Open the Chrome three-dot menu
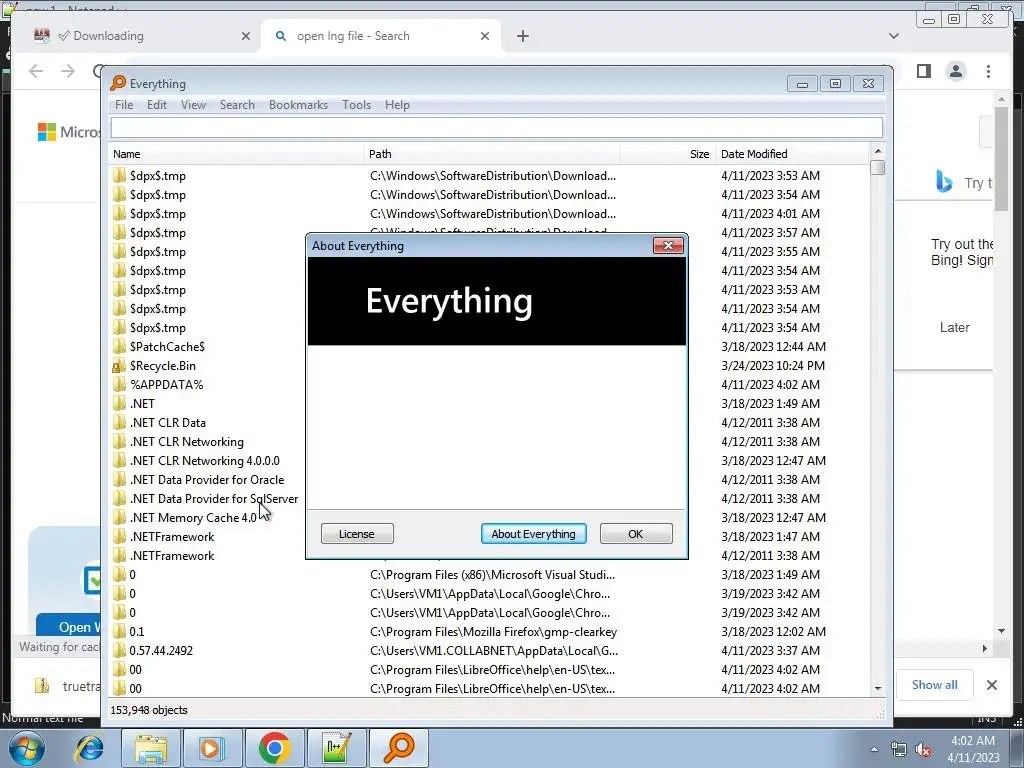1024x768 pixels. (x=988, y=71)
